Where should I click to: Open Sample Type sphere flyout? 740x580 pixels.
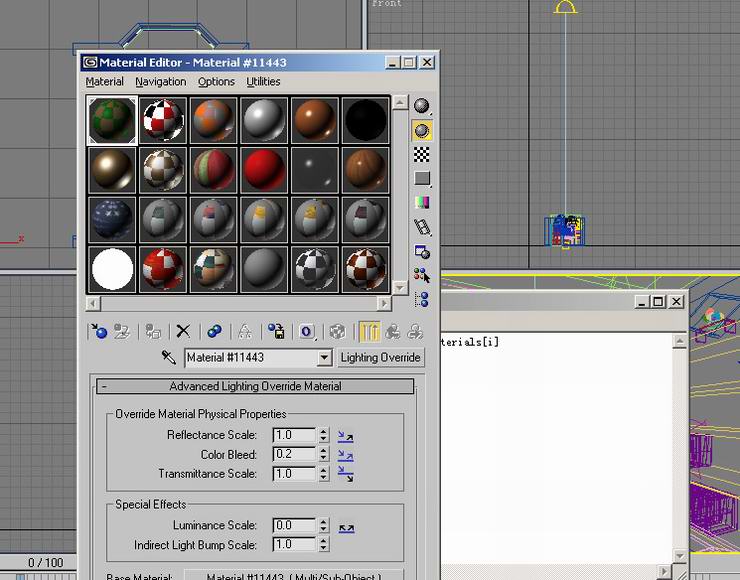coord(422,106)
